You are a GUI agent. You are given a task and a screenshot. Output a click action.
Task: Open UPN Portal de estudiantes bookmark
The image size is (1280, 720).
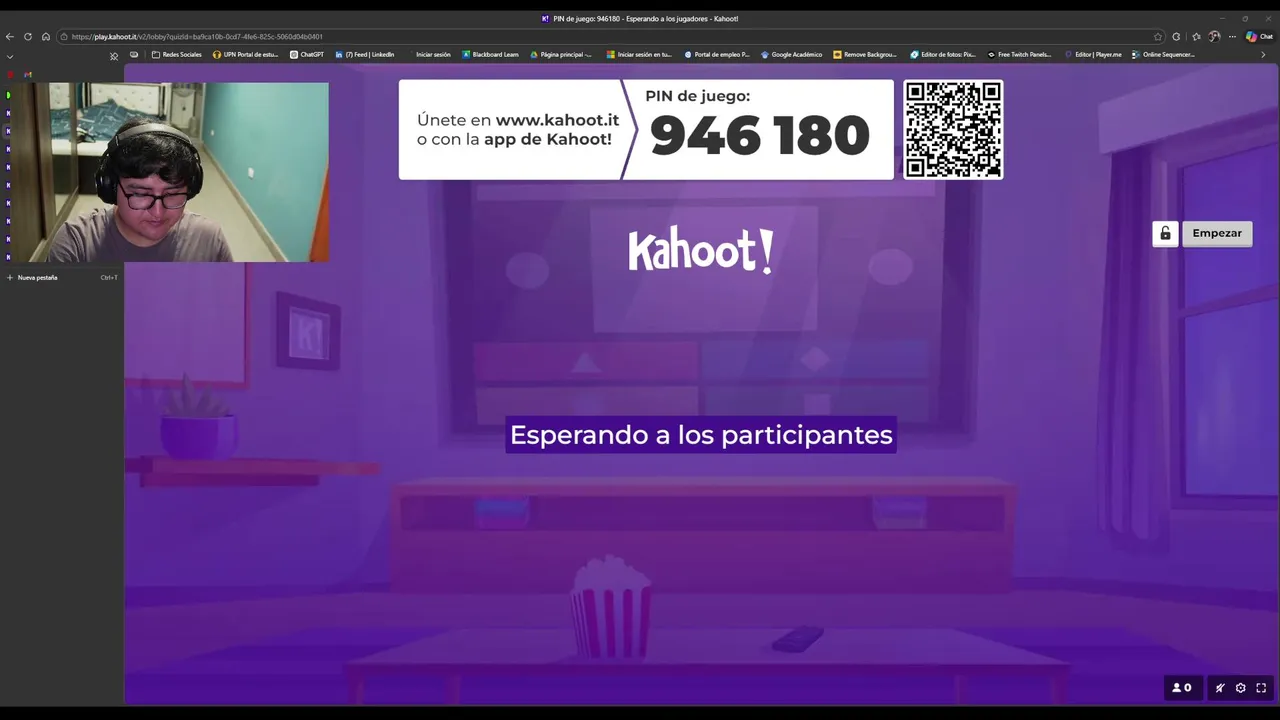[x=246, y=55]
